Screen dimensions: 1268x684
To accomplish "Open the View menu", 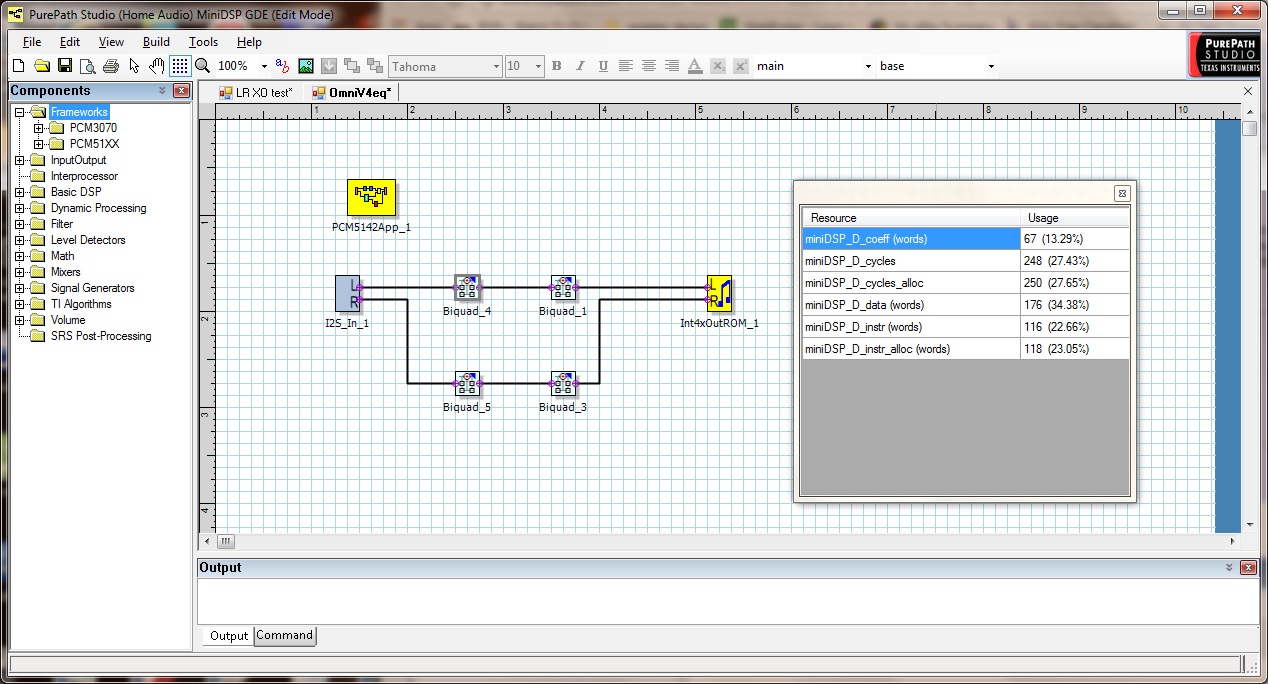I will (x=111, y=42).
